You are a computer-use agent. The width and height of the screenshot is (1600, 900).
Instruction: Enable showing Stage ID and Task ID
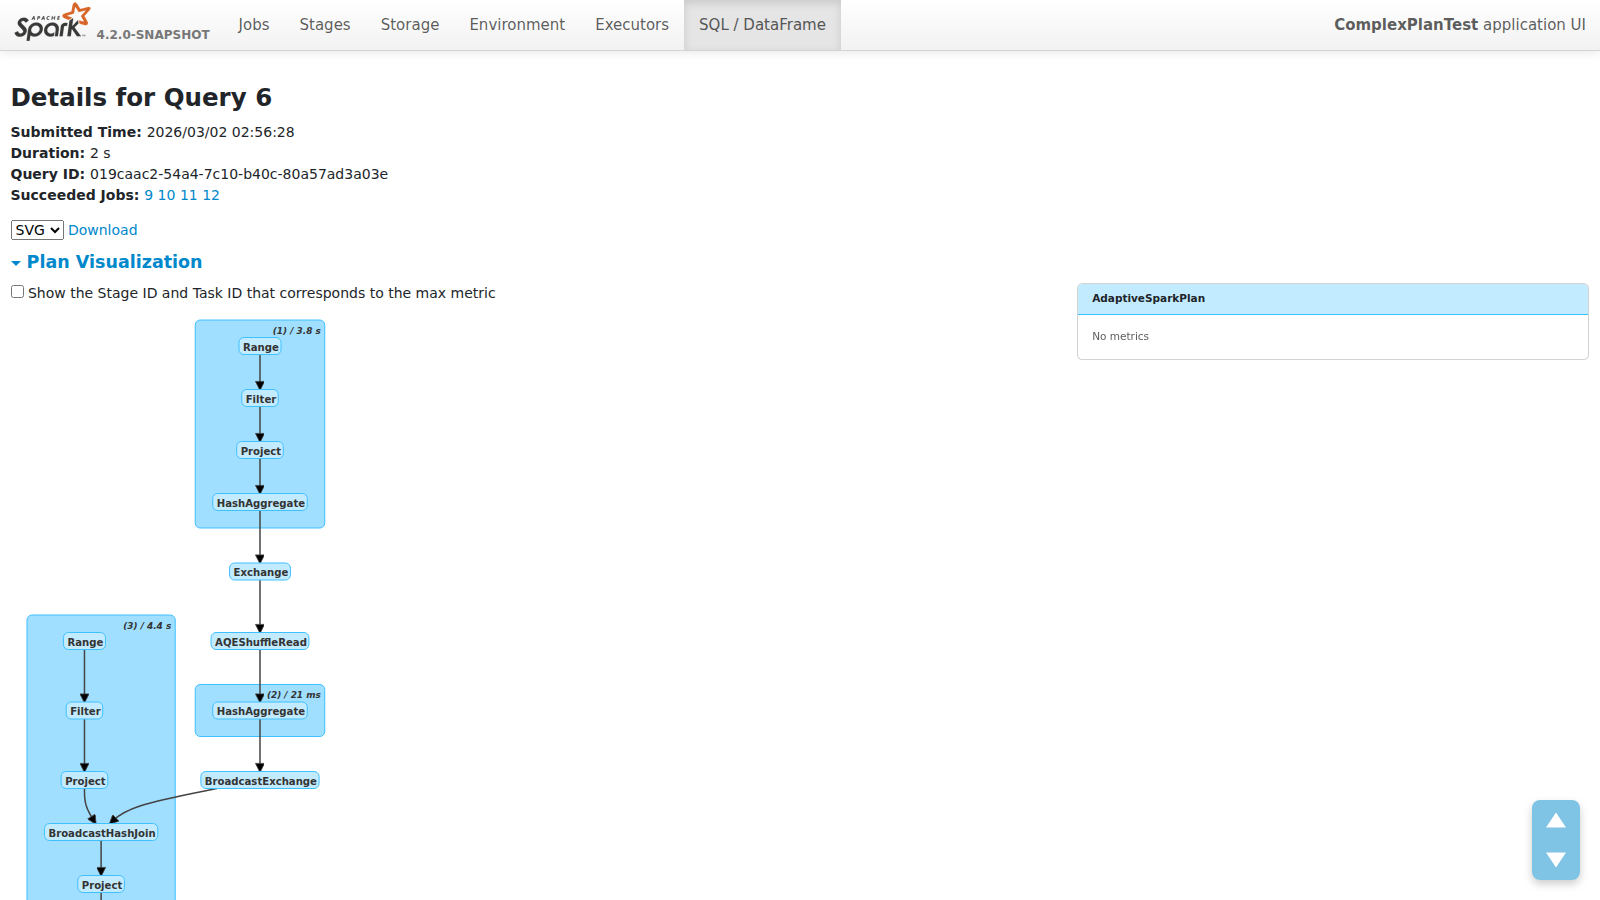(x=17, y=291)
